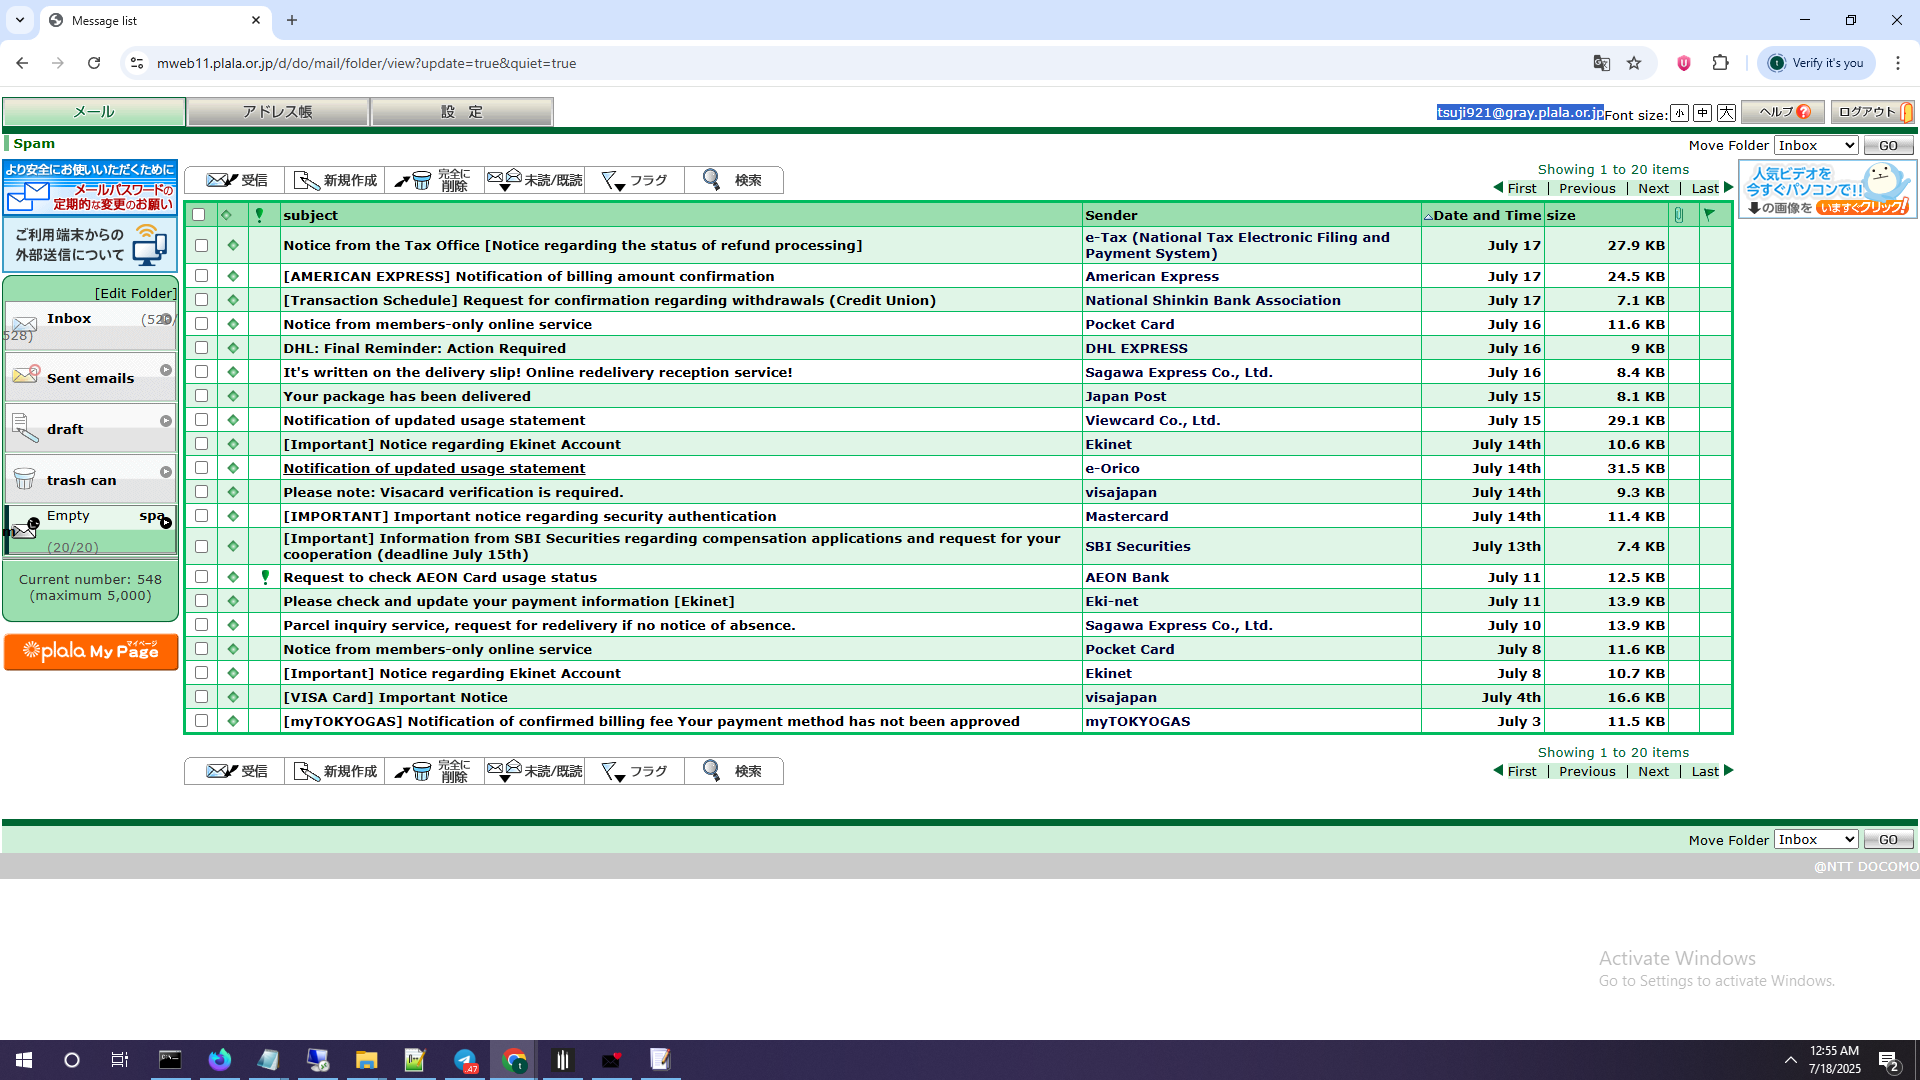Check the AEON Card usage status checkbox

[x=201, y=577]
